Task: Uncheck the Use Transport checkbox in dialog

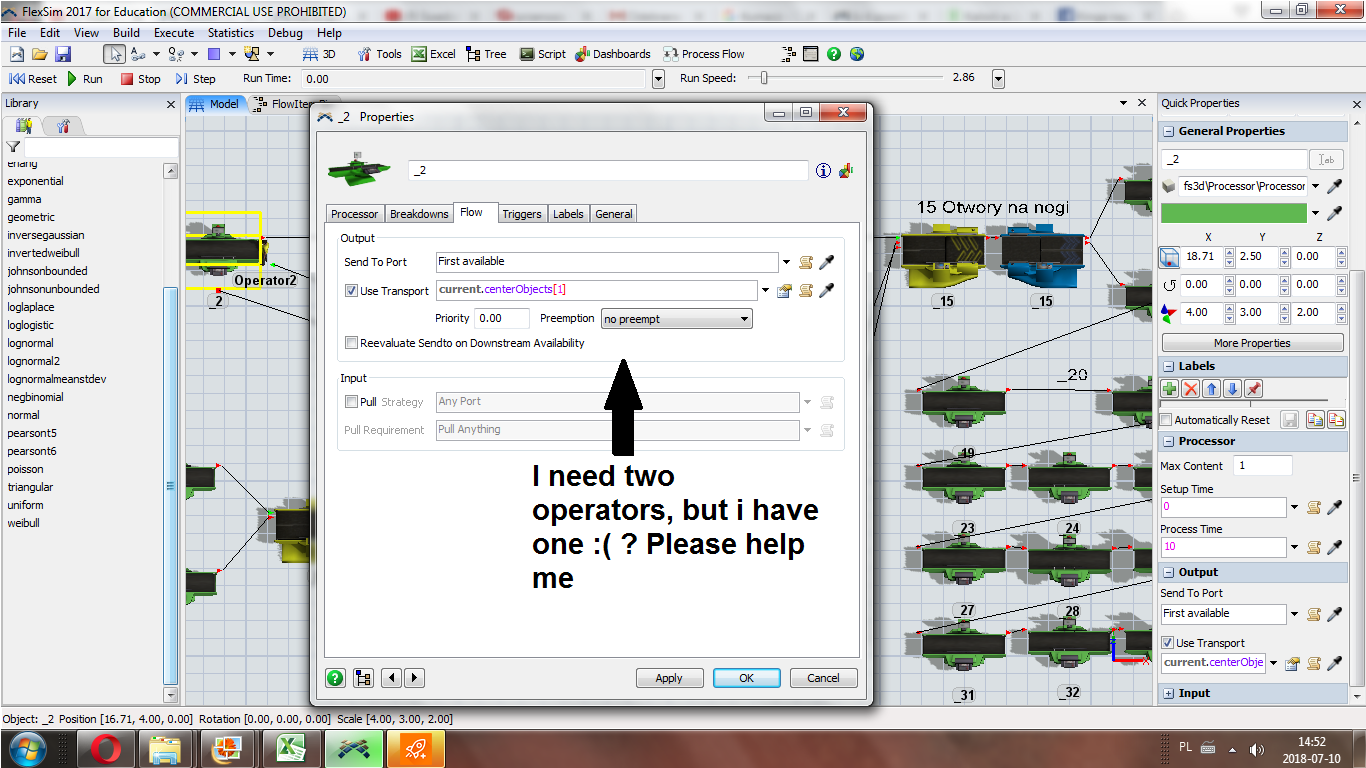Action: pos(351,291)
